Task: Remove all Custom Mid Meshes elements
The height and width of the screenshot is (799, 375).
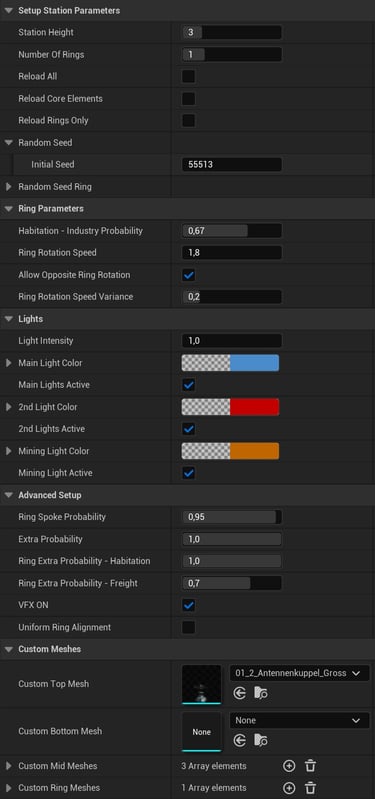Action: pyautogui.click(x=310, y=766)
